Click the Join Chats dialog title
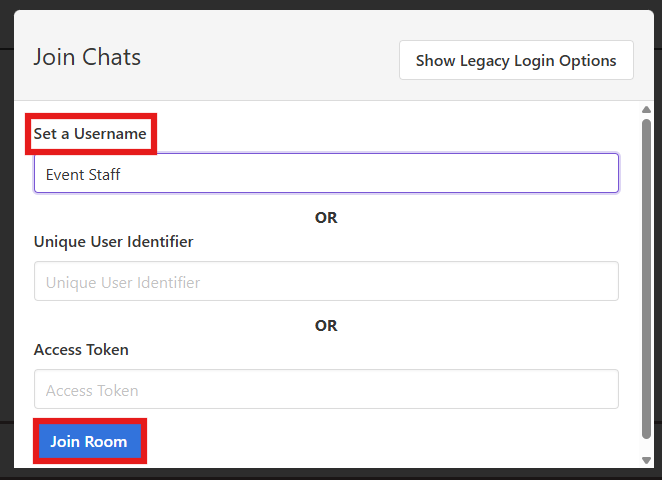 (87, 56)
